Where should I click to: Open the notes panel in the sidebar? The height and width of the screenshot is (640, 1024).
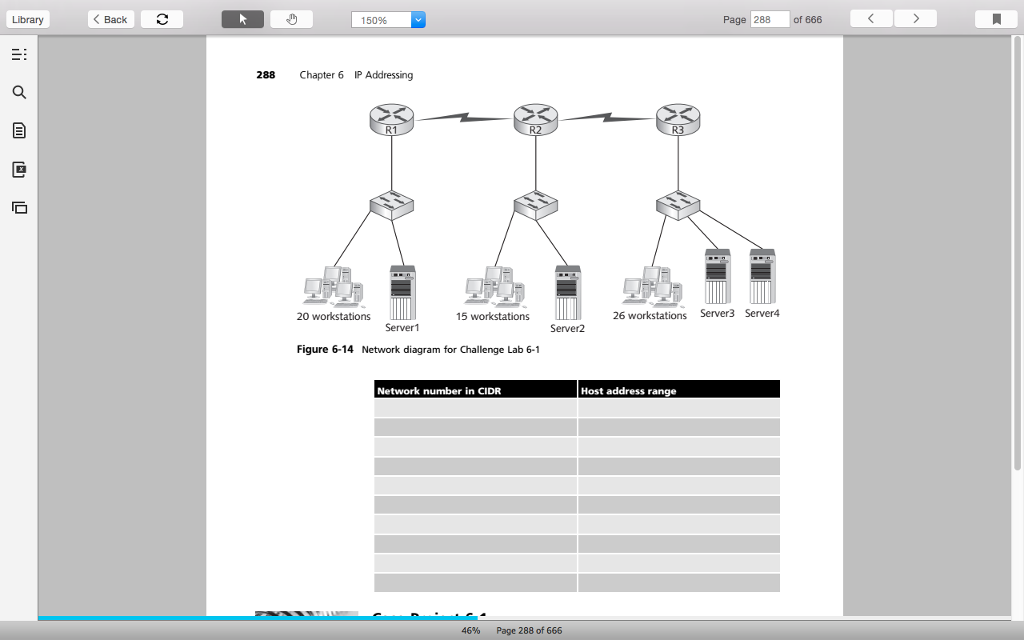[18, 130]
